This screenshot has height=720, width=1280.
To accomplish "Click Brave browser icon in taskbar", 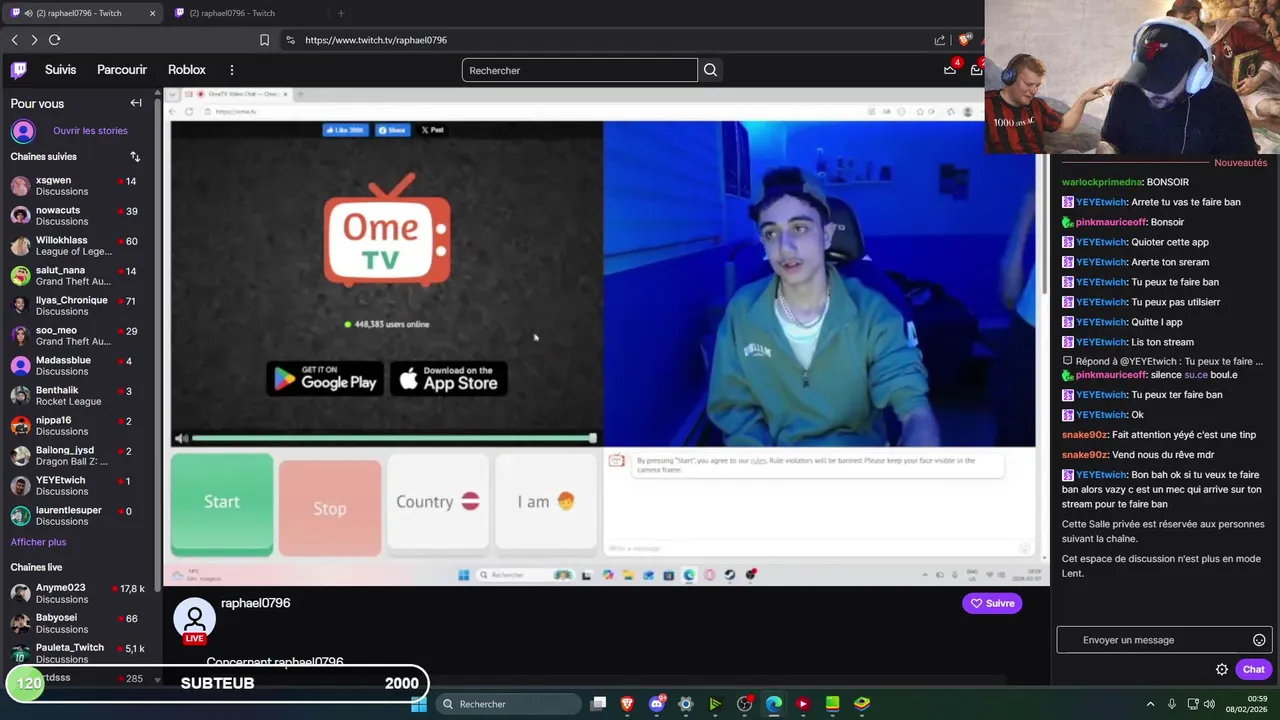I will click(x=627, y=704).
